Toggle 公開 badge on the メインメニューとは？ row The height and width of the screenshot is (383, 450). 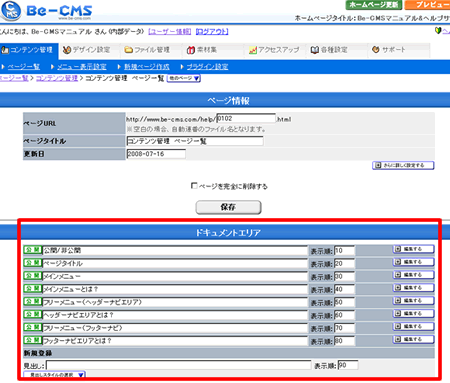point(32,288)
